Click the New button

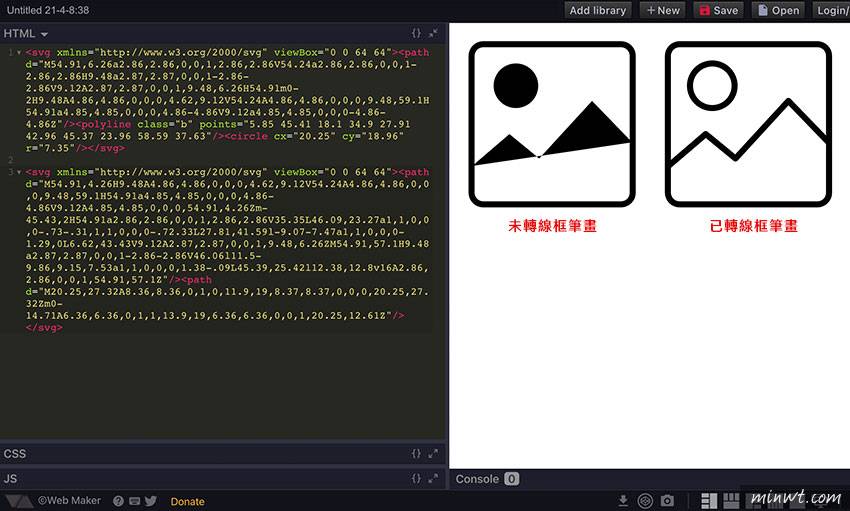click(663, 10)
